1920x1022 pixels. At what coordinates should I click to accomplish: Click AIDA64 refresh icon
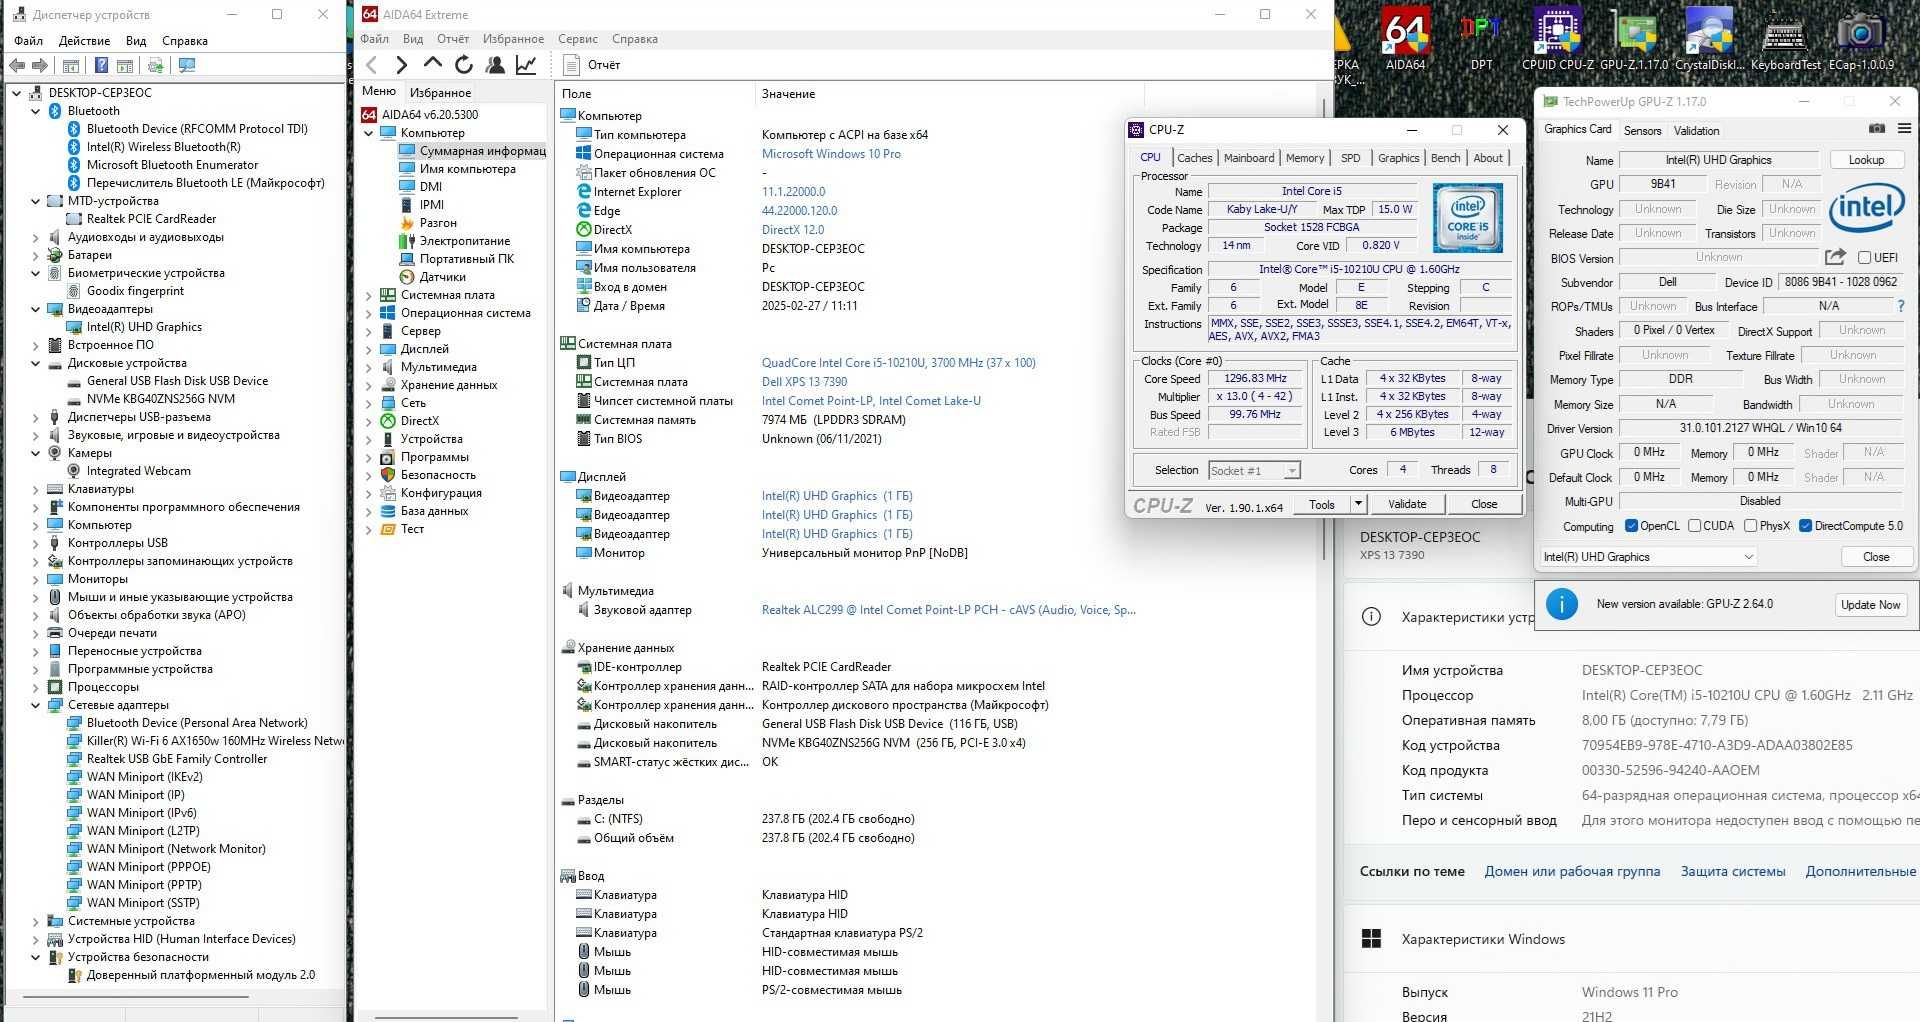pyautogui.click(x=464, y=65)
